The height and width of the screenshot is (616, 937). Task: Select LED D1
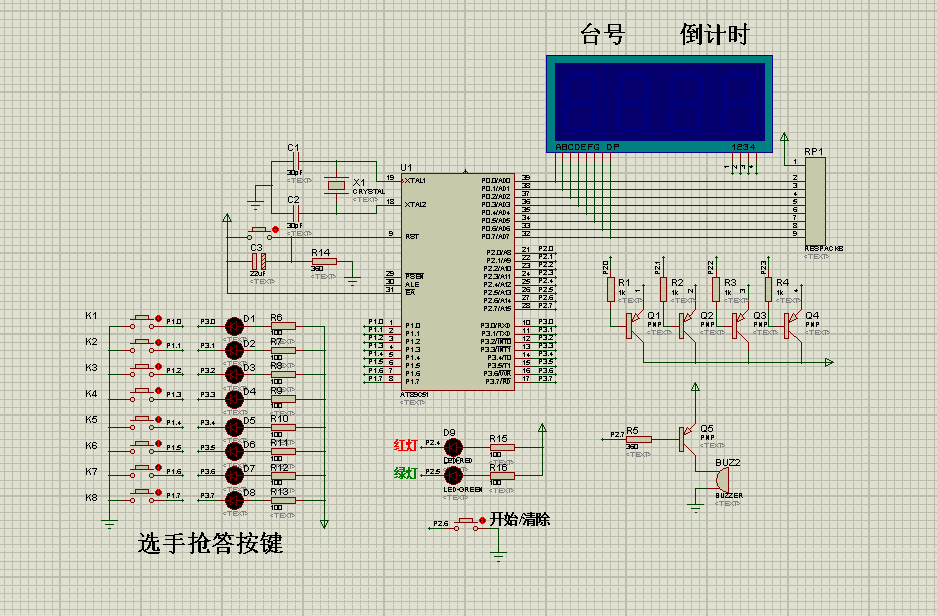point(234,326)
